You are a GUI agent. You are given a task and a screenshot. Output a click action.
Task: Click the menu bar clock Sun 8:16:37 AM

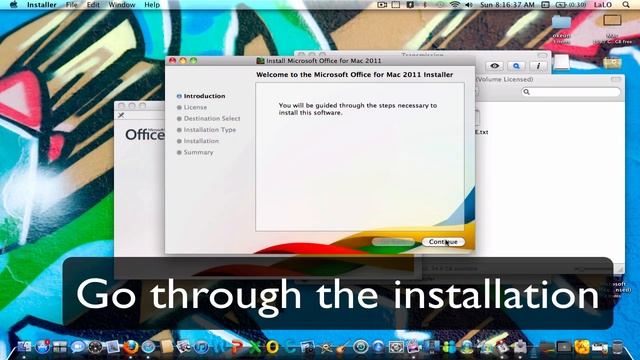tap(507, 5)
